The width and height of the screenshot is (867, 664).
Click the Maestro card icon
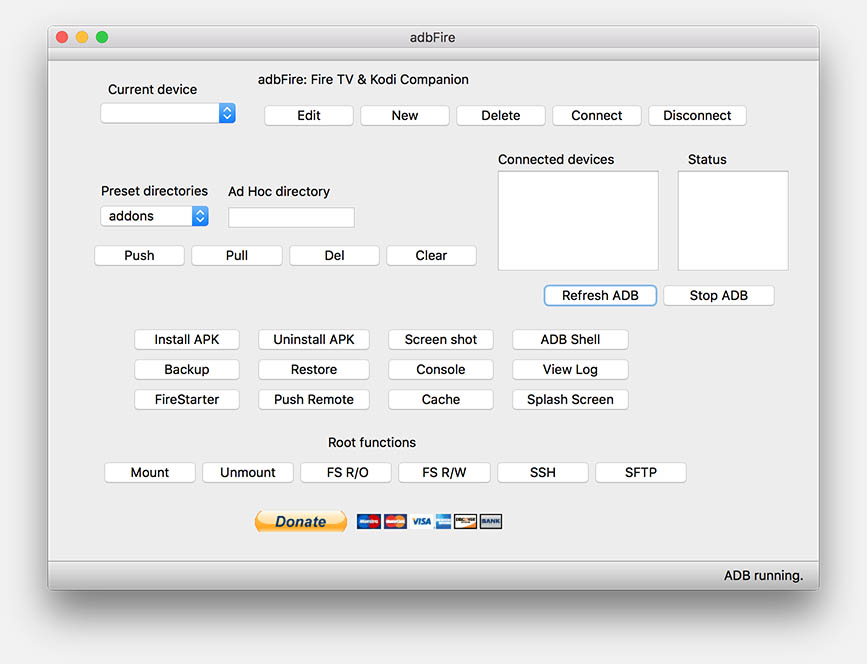click(x=369, y=521)
